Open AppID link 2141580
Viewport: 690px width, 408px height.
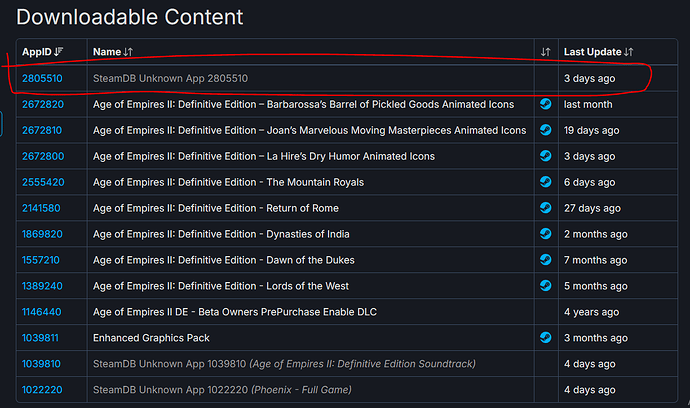click(41, 208)
